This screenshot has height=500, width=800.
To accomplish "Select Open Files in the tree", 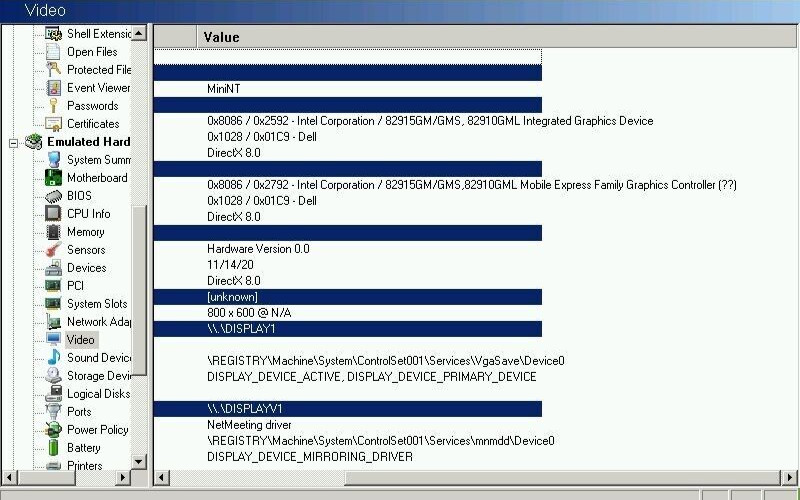I will click(x=92, y=52).
